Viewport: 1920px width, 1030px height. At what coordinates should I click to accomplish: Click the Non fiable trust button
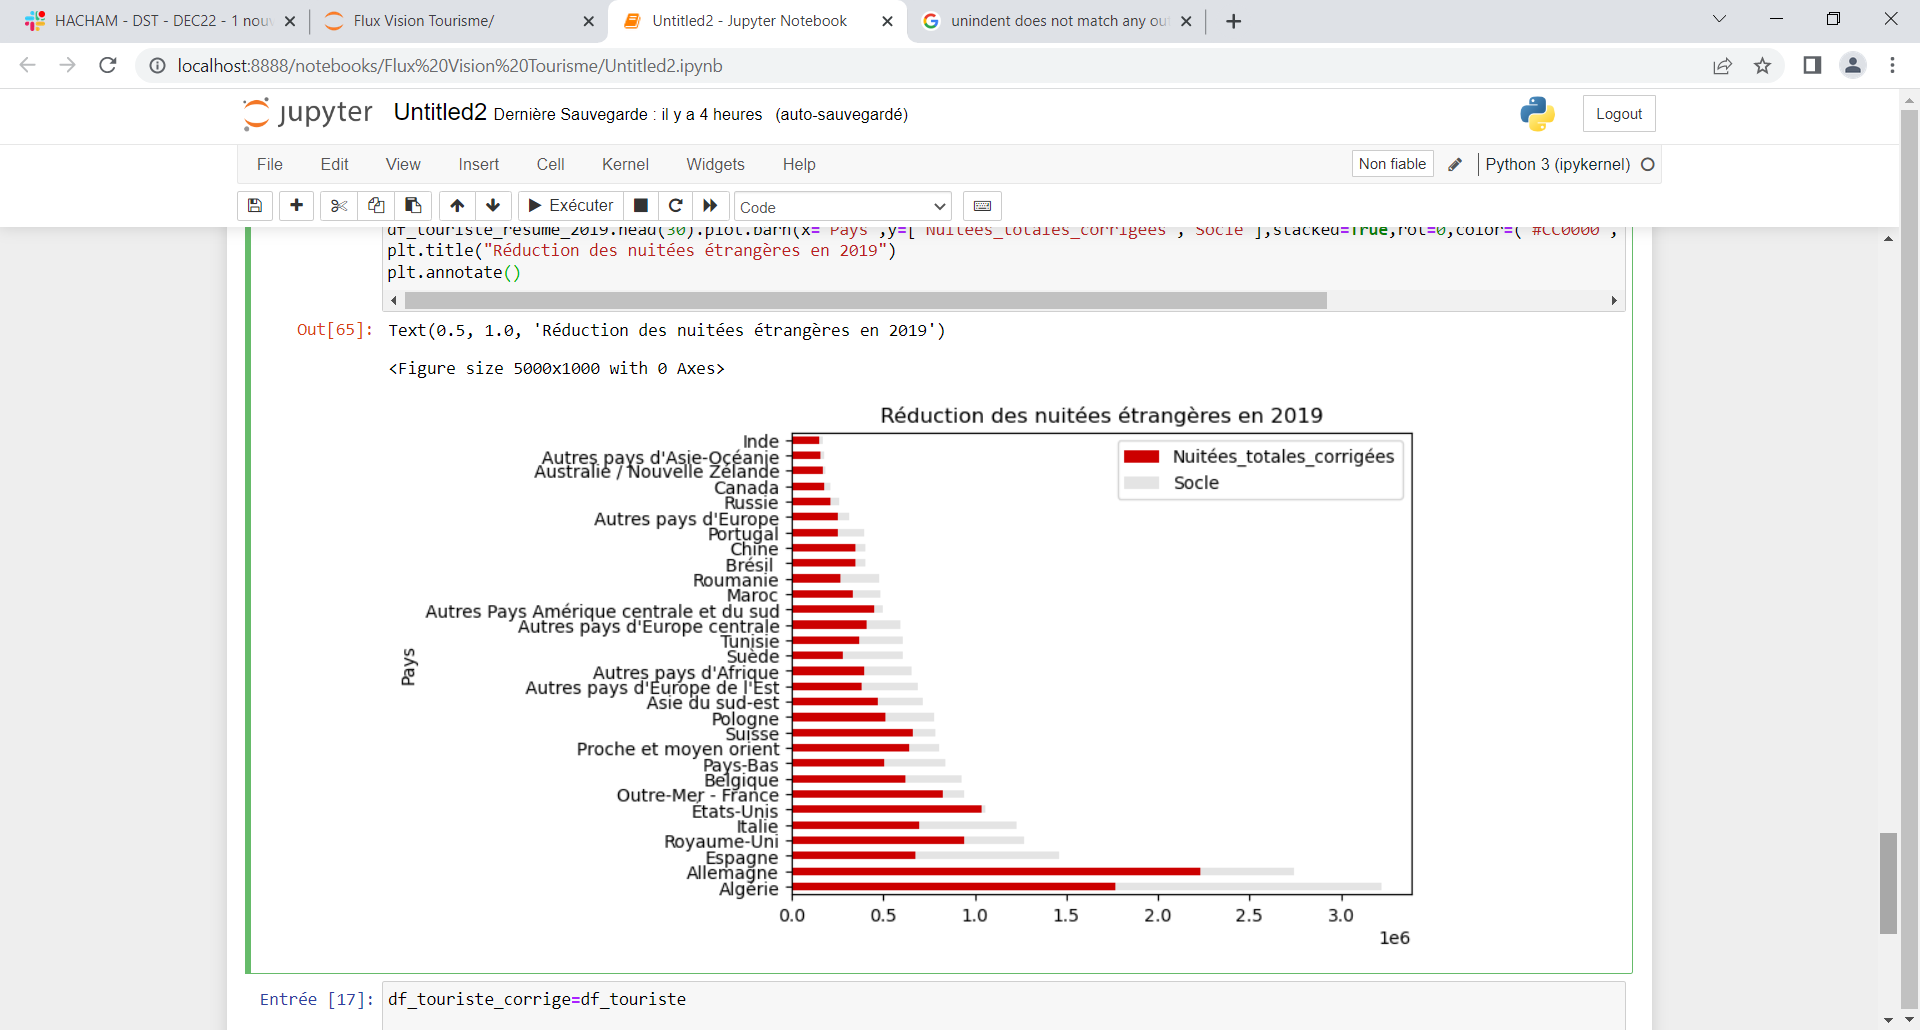pyautogui.click(x=1392, y=164)
